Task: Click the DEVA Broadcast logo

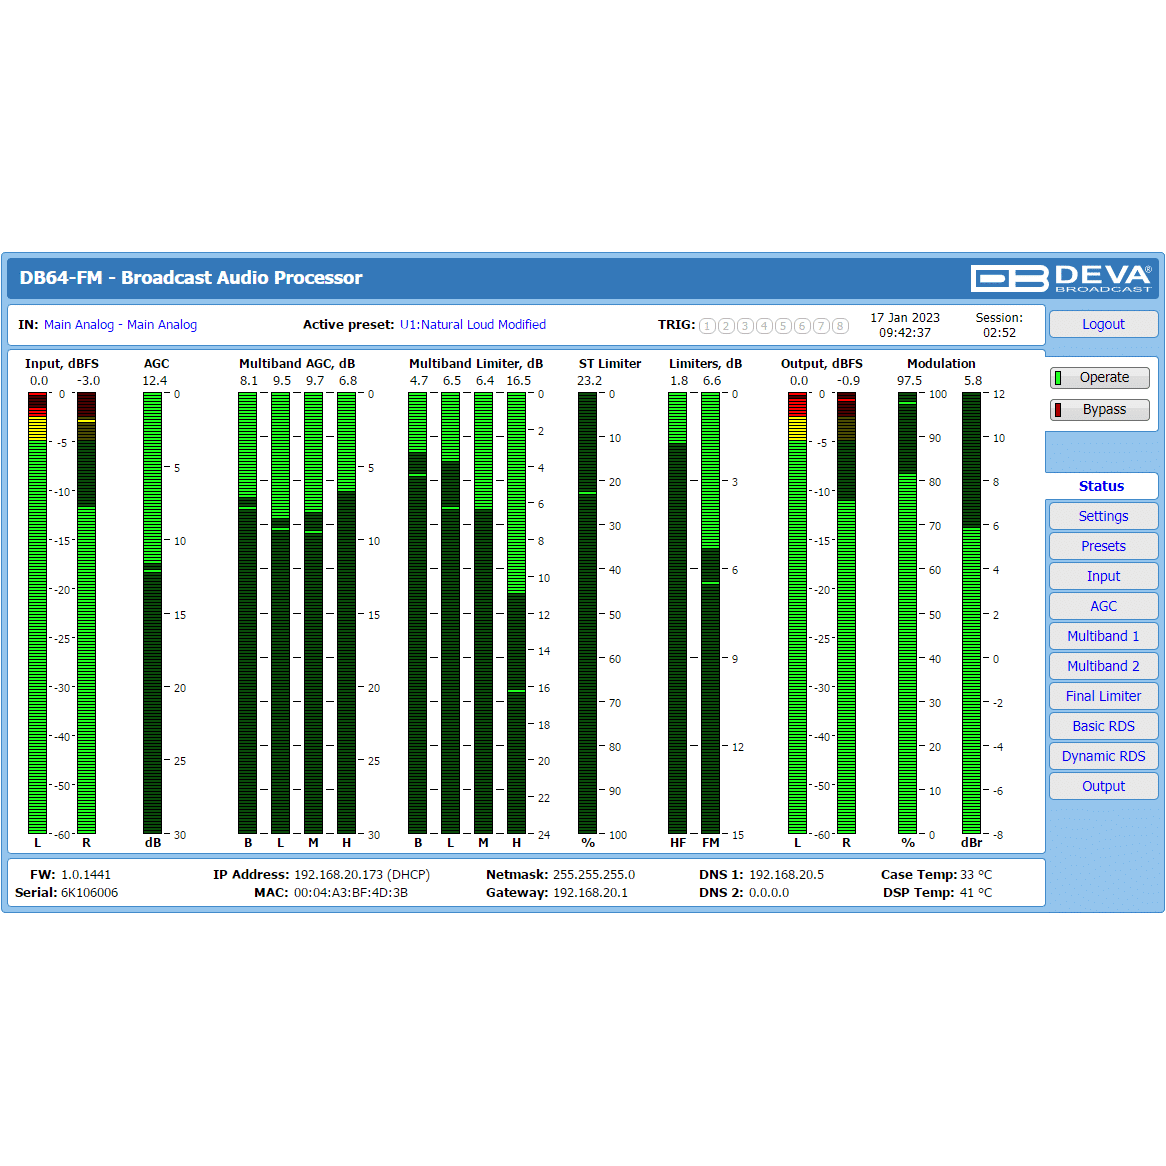Action: point(1061,278)
